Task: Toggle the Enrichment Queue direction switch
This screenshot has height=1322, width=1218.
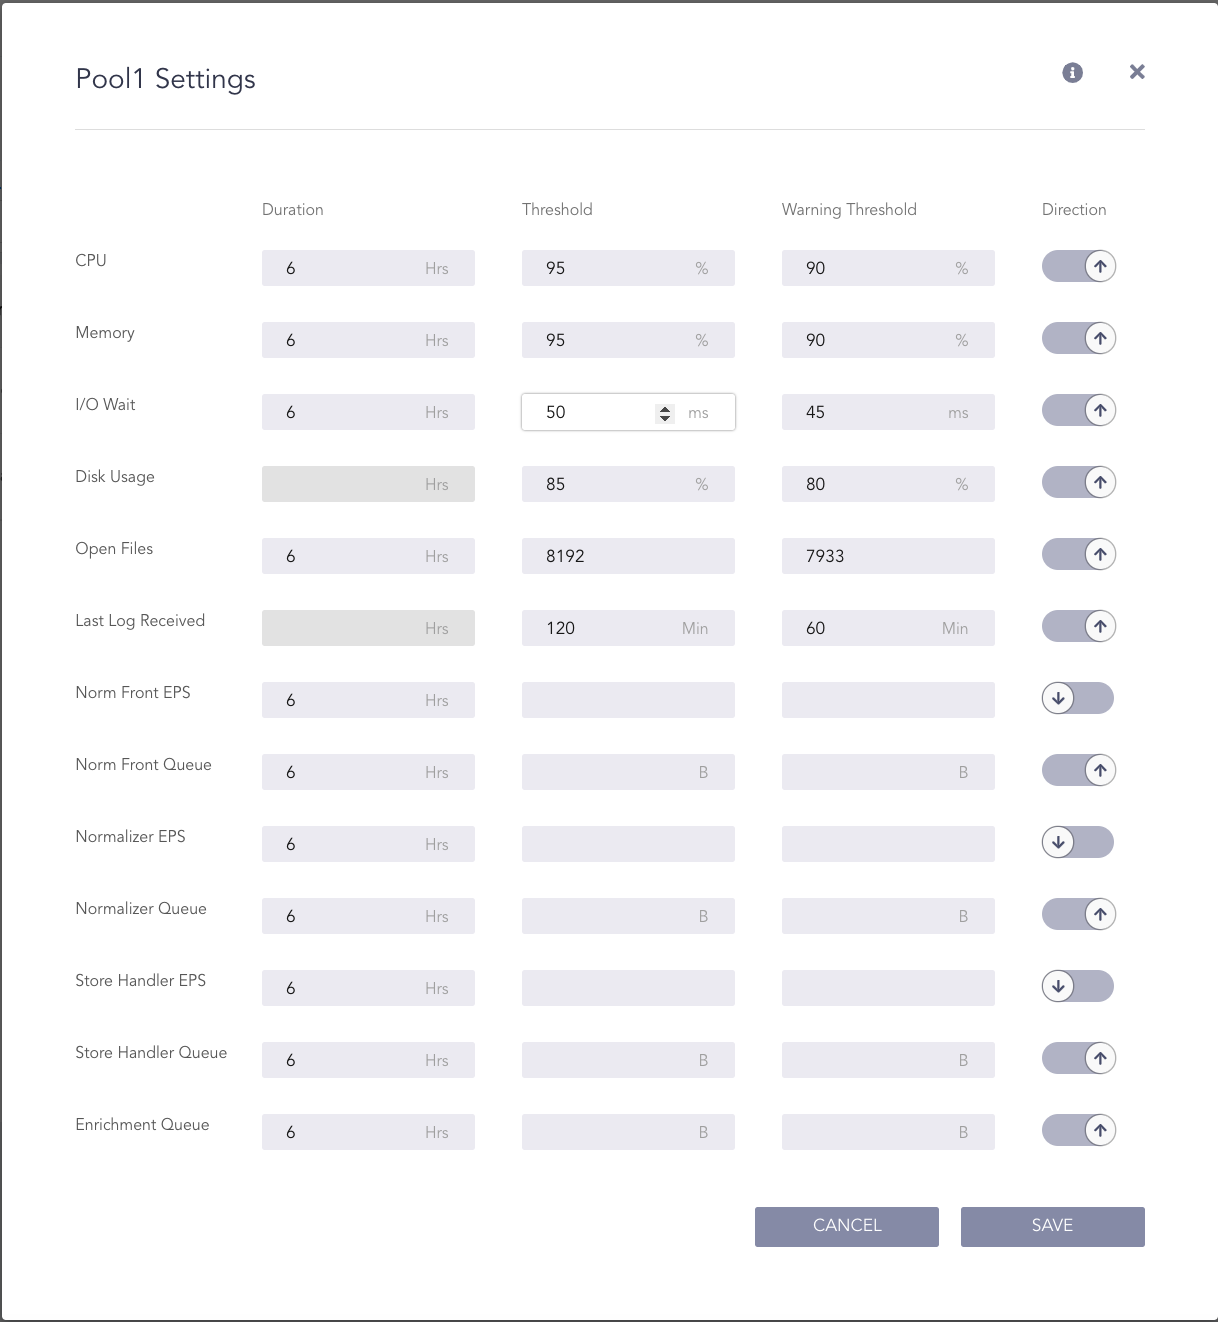Action: [1078, 1130]
